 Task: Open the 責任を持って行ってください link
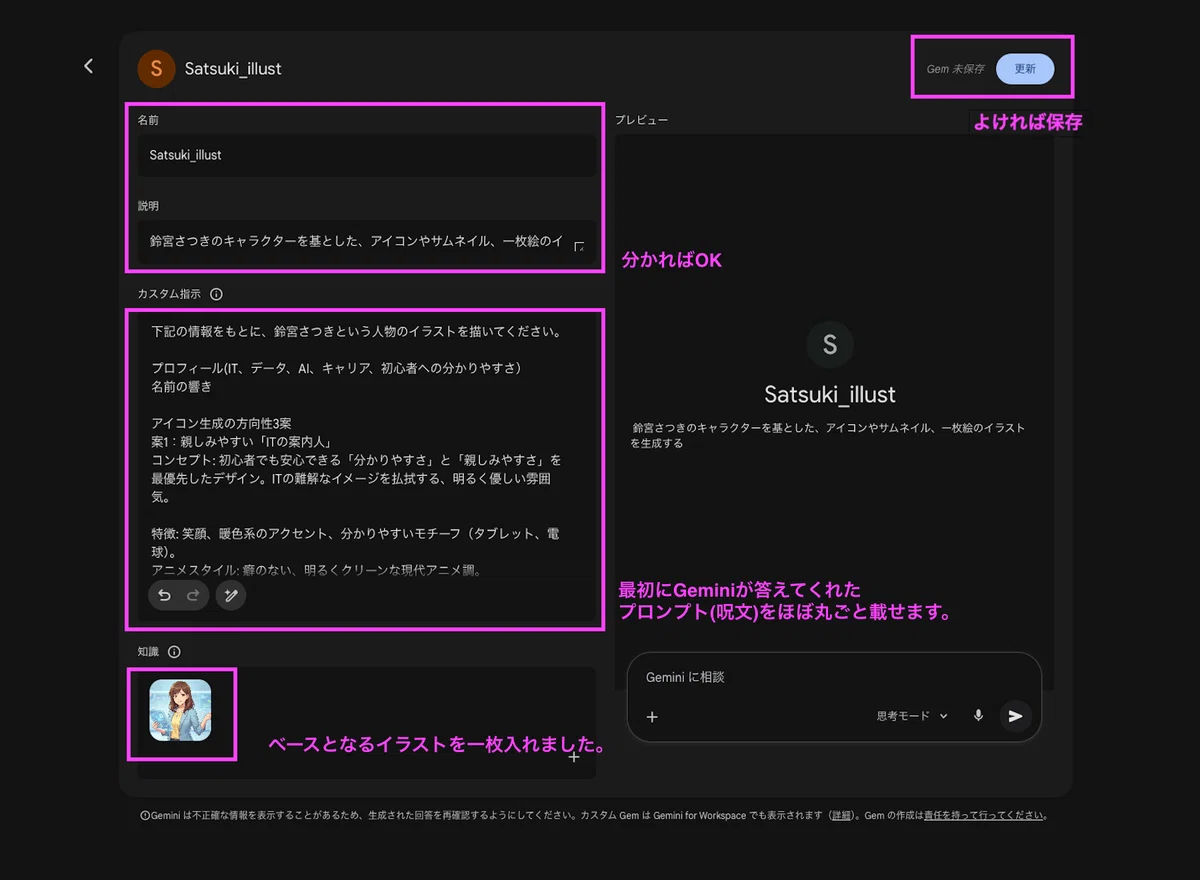[983, 815]
